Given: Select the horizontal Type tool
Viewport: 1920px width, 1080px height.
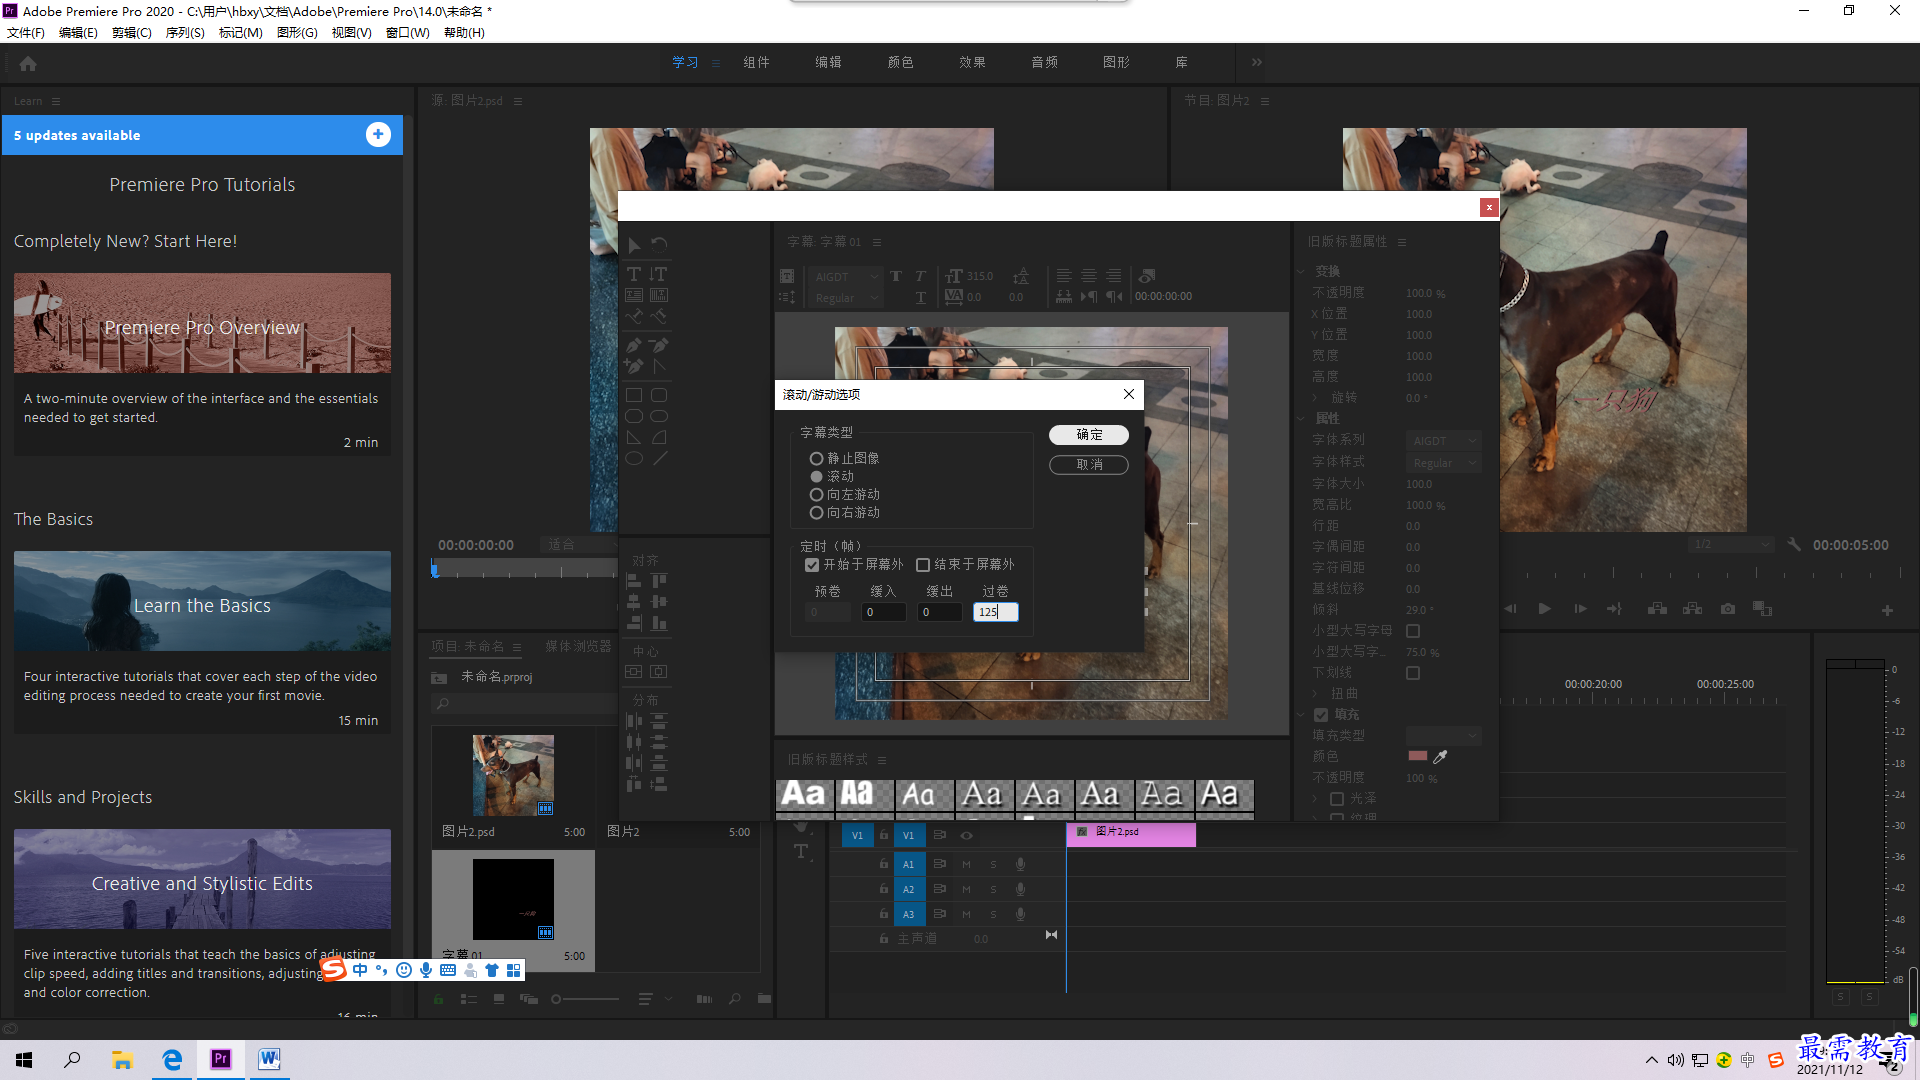Looking at the screenshot, I should click(634, 274).
